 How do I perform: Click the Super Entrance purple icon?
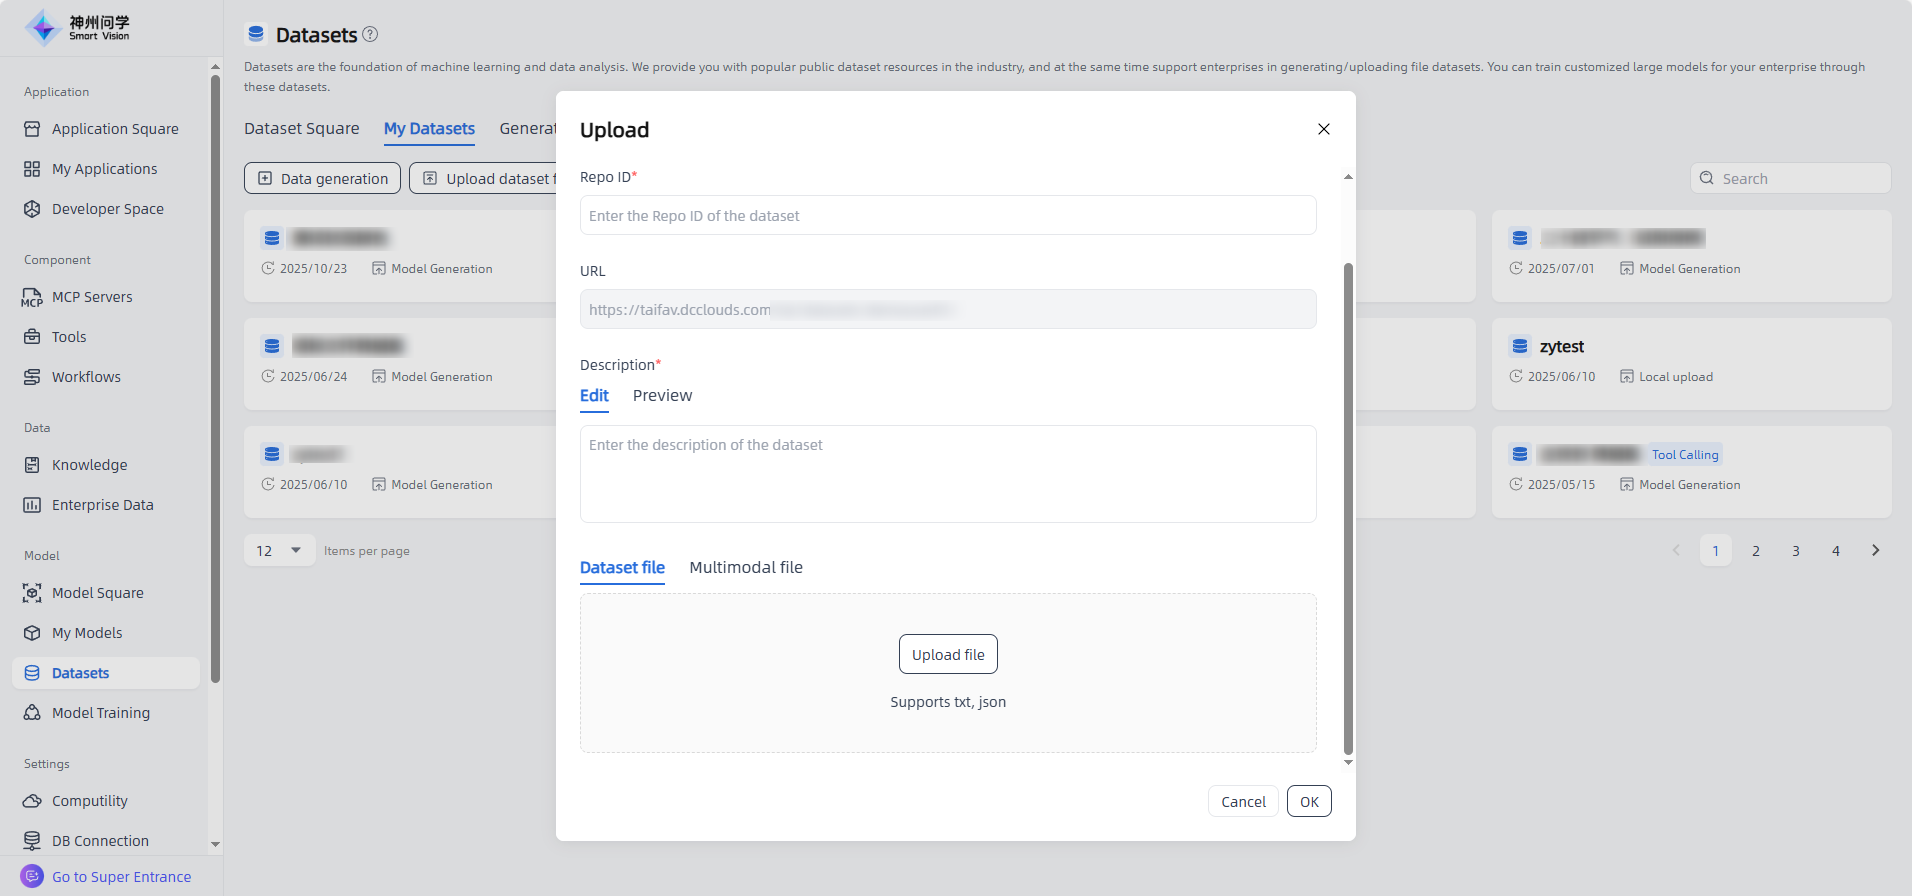click(x=32, y=876)
